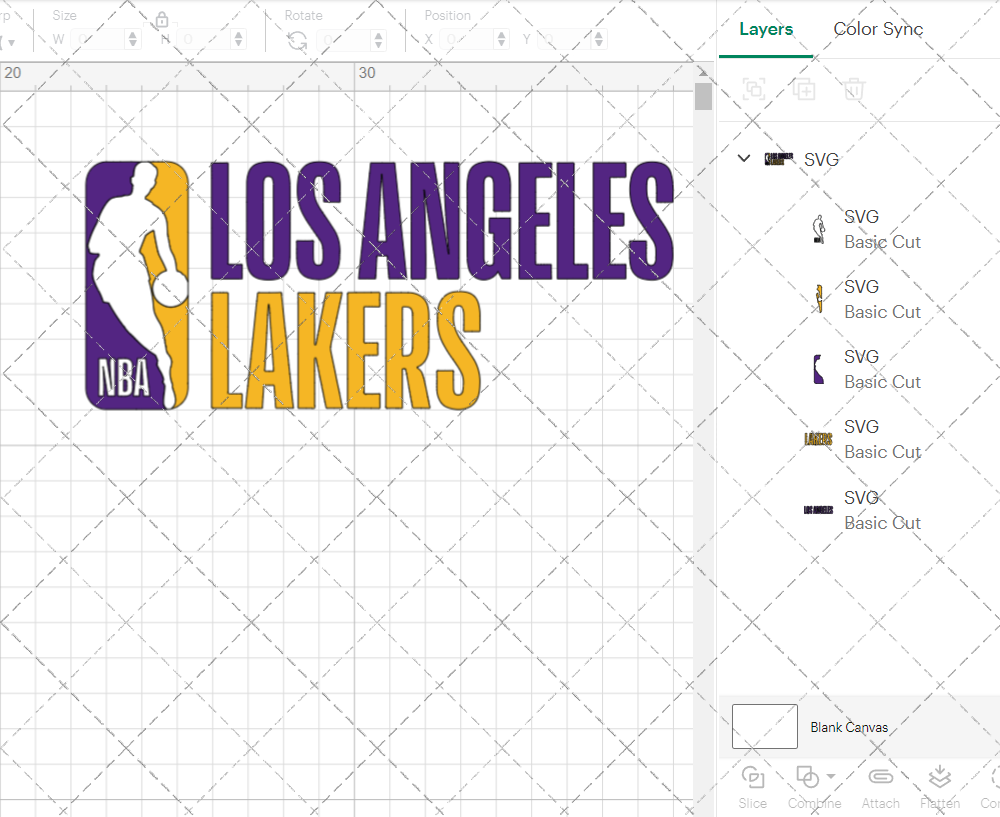The height and width of the screenshot is (817, 1000).
Task: Click the canvas vertical scrollbar thumb
Action: pyautogui.click(x=703, y=96)
